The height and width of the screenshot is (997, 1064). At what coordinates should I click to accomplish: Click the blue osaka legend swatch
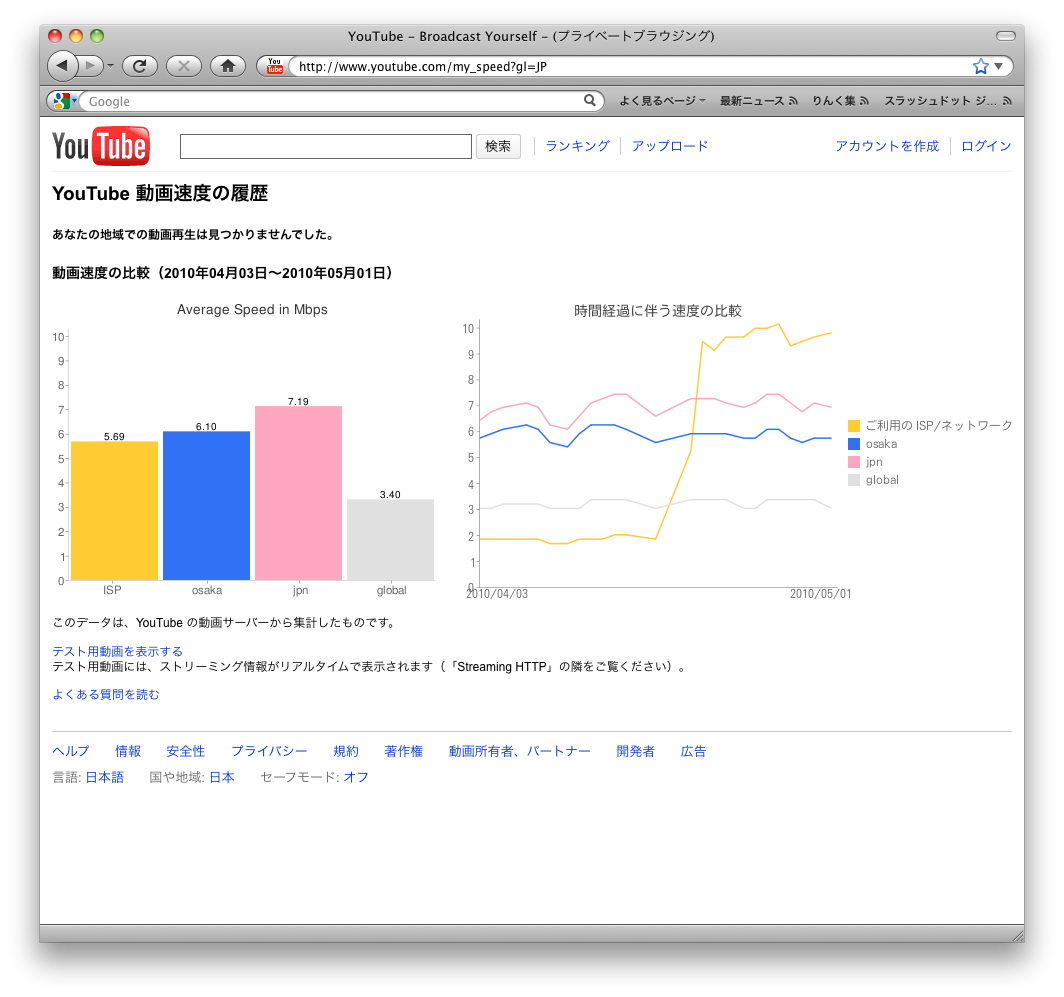click(854, 444)
